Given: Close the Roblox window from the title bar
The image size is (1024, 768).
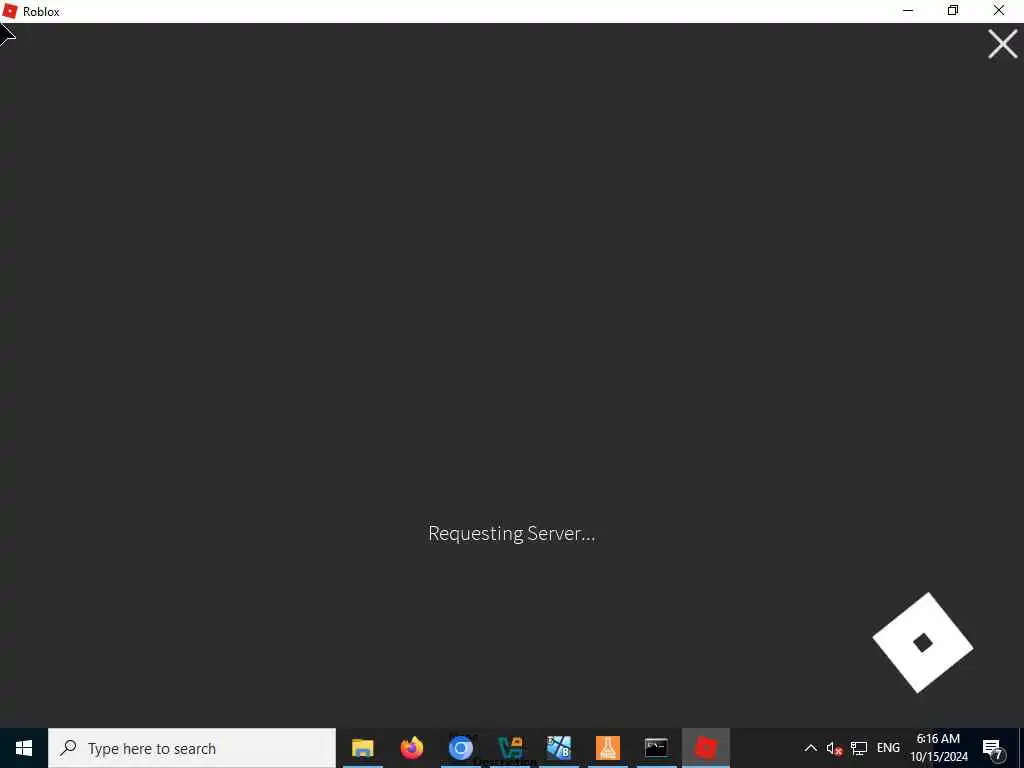Looking at the screenshot, I should point(999,10).
